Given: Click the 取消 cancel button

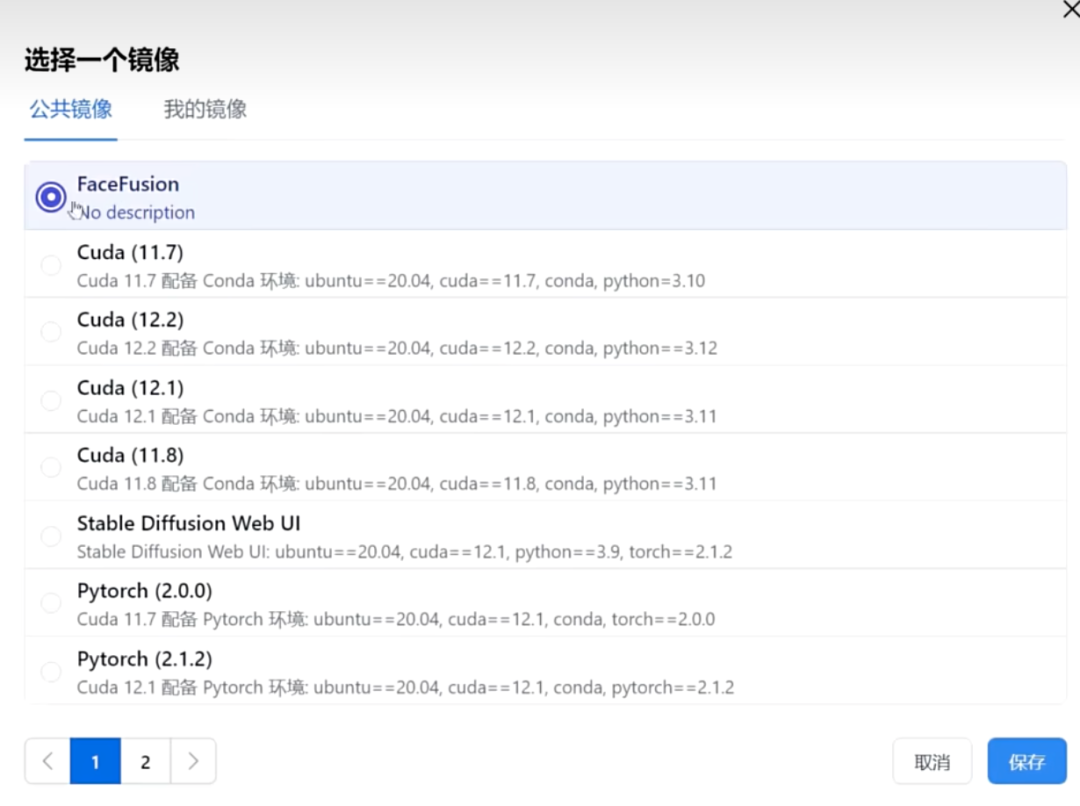Looking at the screenshot, I should (932, 761).
